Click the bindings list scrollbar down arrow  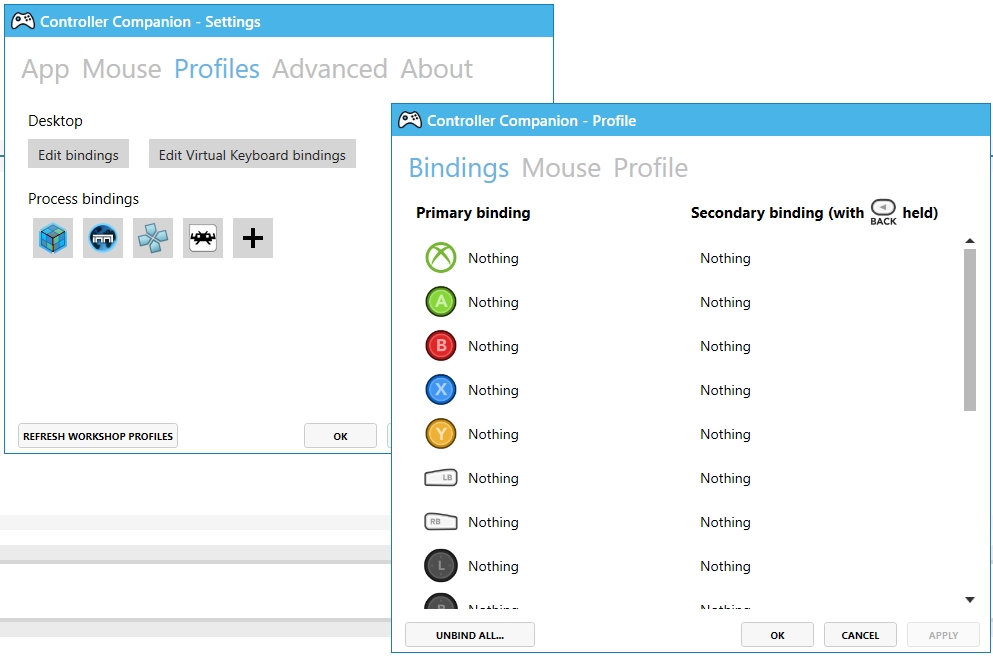coord(970,599)
